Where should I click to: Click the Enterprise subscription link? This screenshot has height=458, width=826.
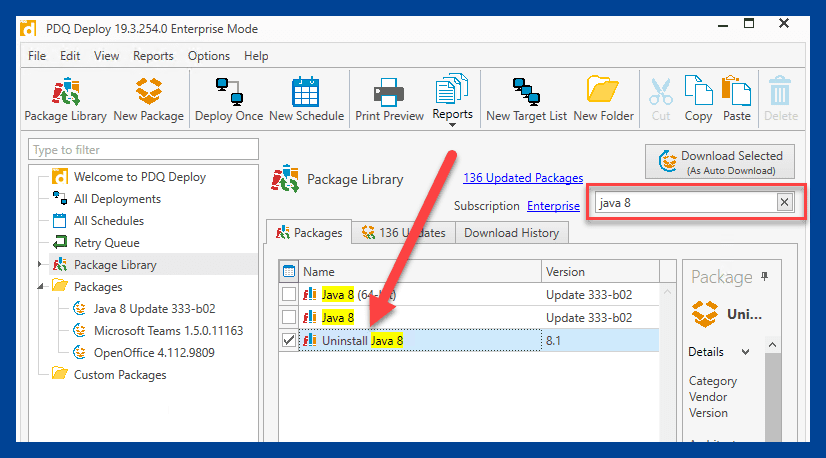click(553, 206)
